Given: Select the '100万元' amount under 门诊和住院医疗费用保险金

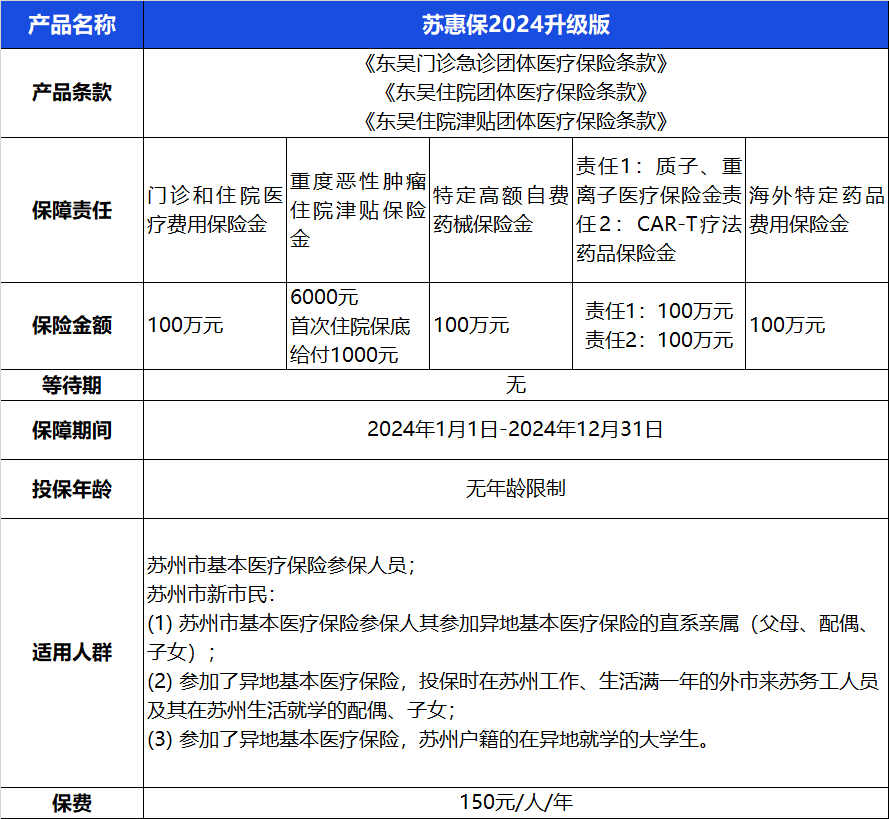Looking at the screenshot, I should click(185, 326).
